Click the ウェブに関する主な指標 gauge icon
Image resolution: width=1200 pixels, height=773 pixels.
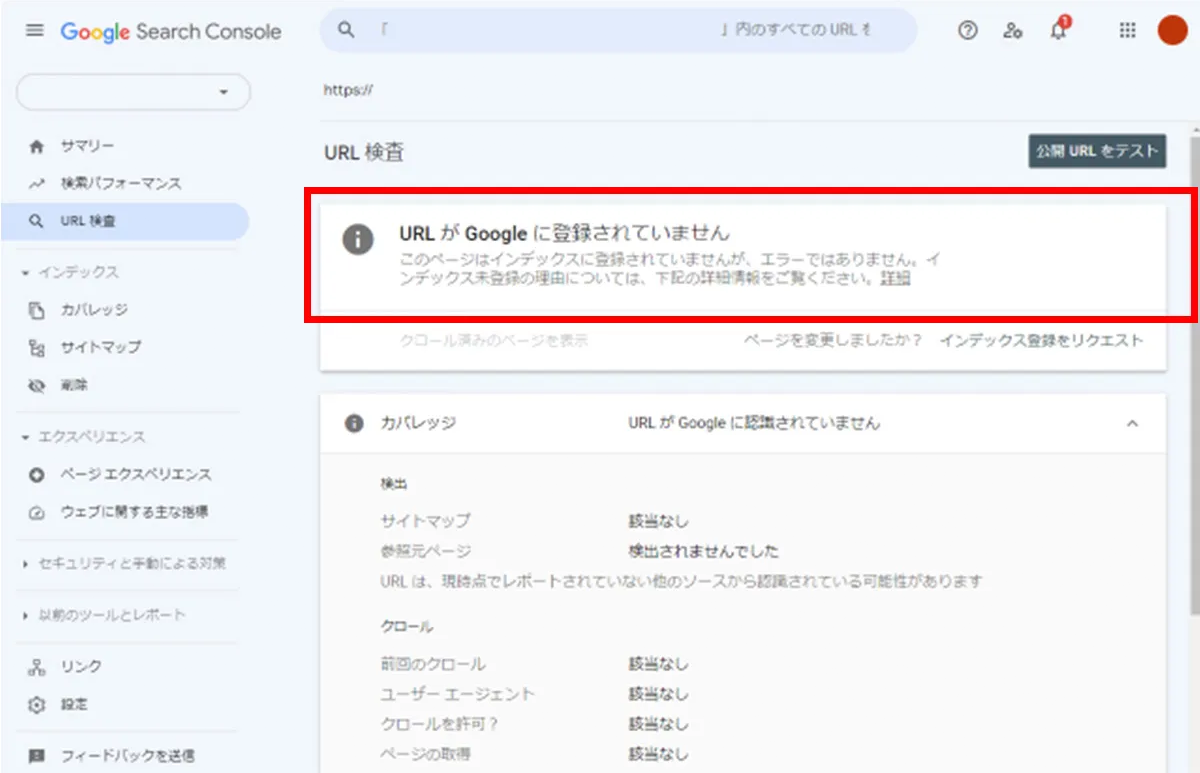[x=37, y=512]
